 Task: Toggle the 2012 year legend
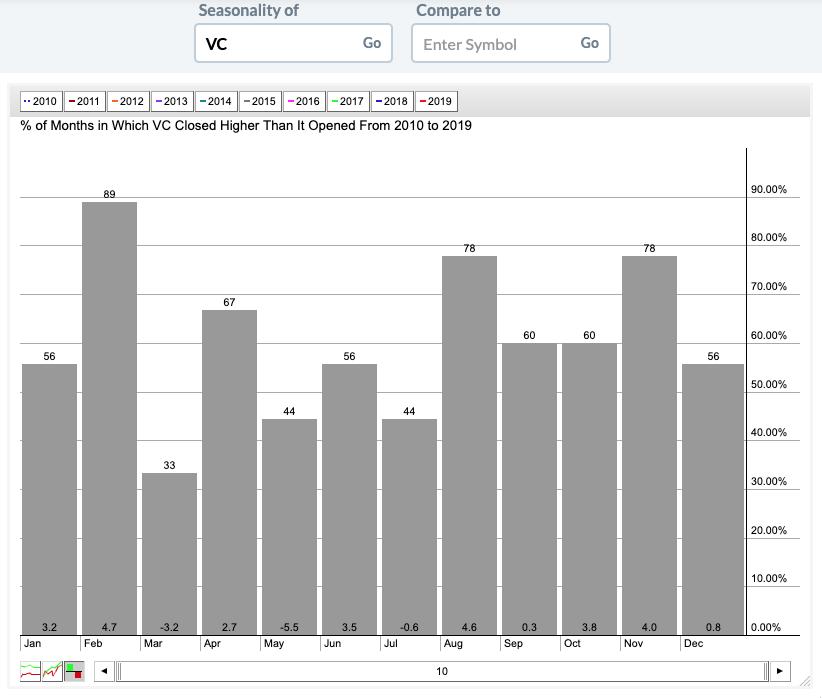(128, 101)
